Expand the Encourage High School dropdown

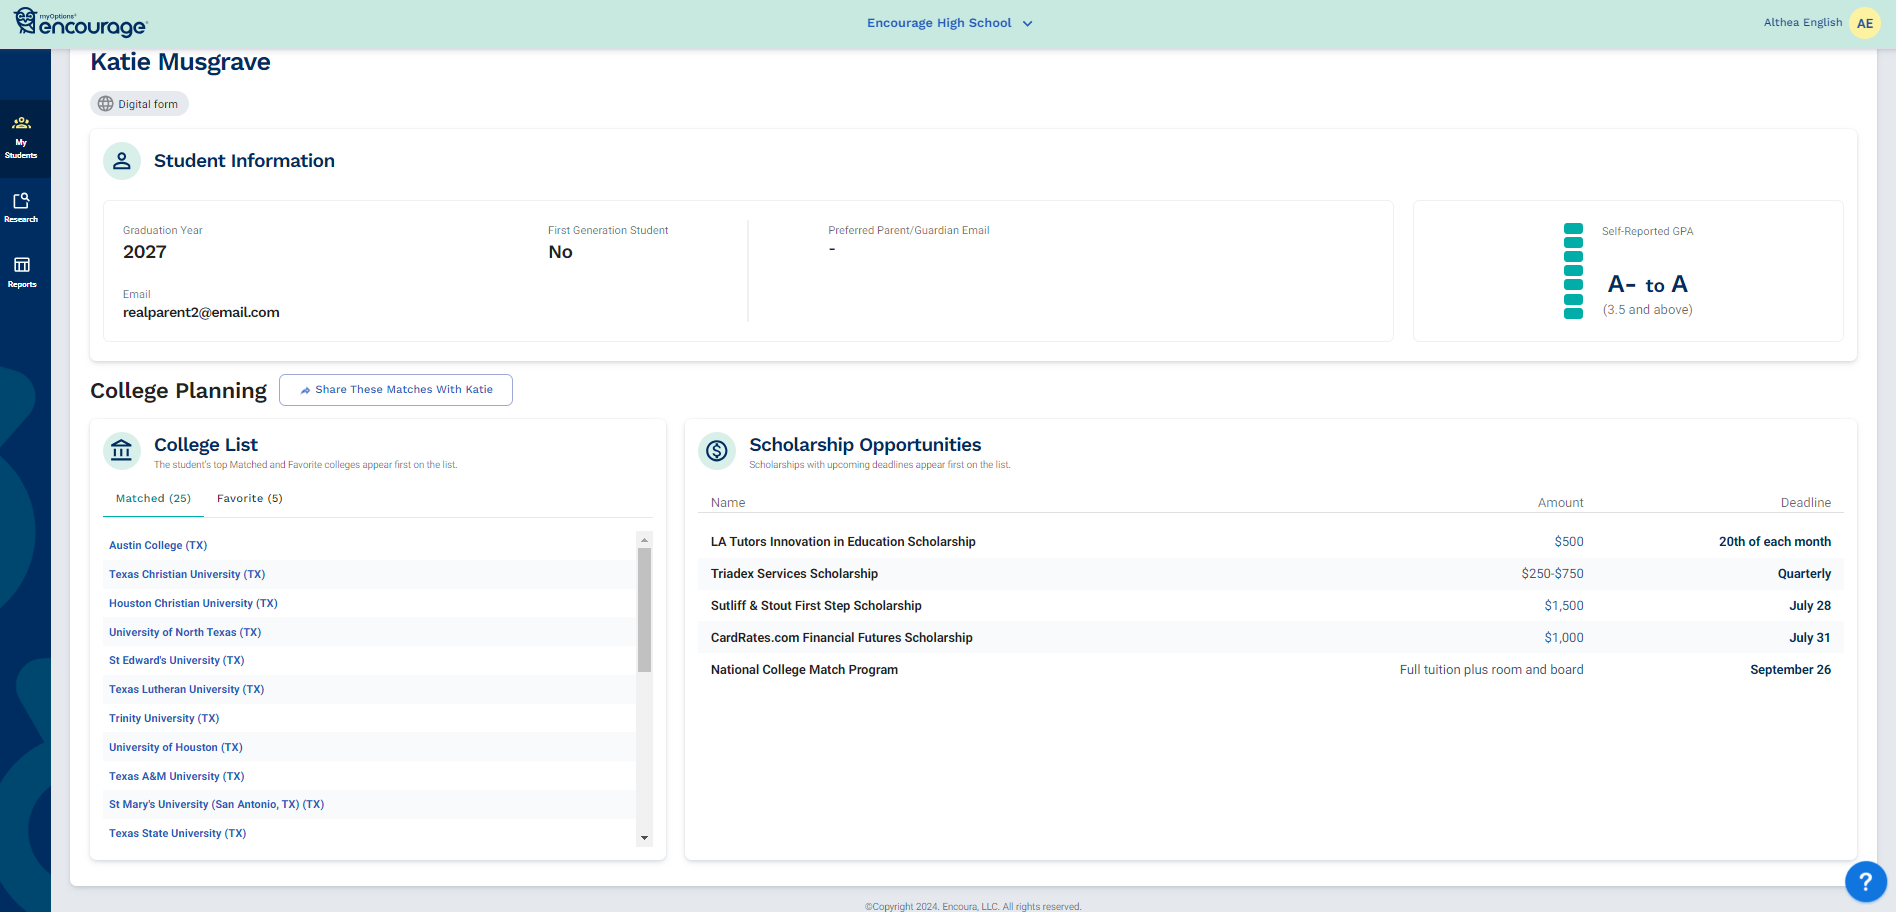948,23
